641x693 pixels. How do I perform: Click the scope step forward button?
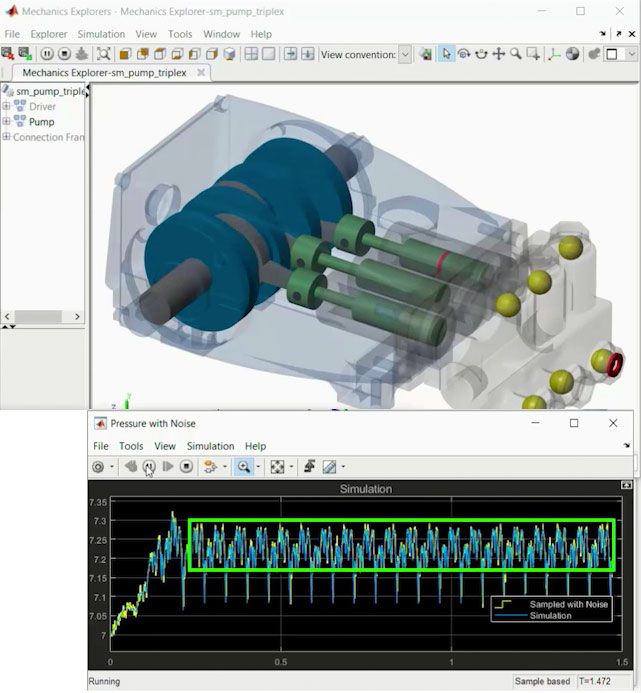pos(167,466)
